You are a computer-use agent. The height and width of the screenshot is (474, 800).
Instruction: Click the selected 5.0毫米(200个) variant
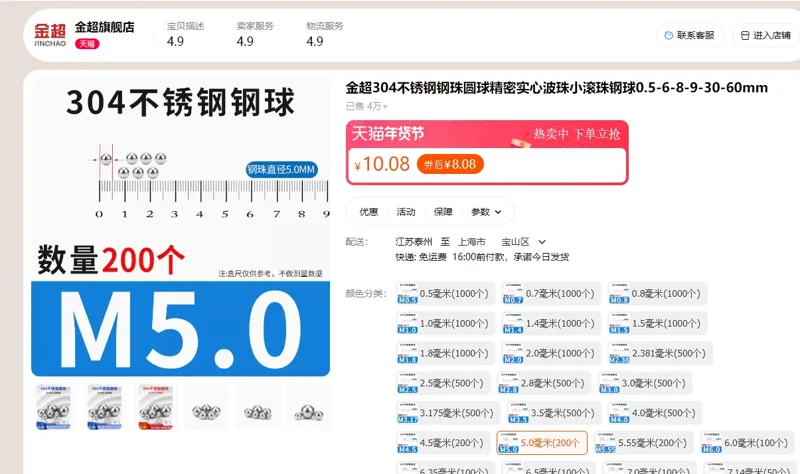tap(542, 443)
